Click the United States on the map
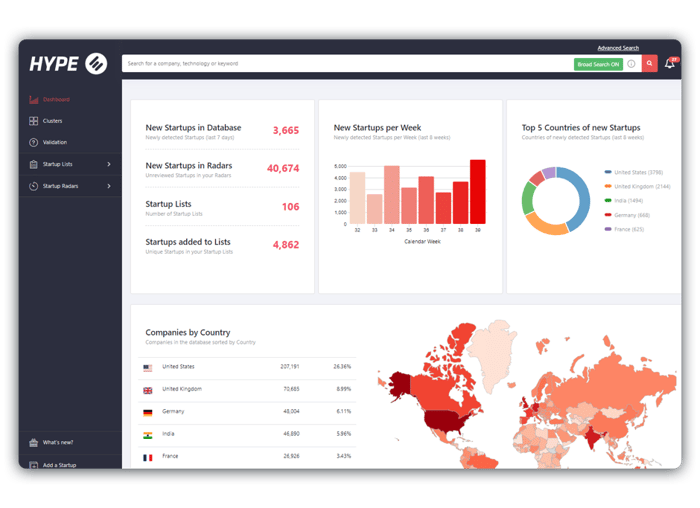The height and width of the screenshot is (508, 700). tap(446, 420)
